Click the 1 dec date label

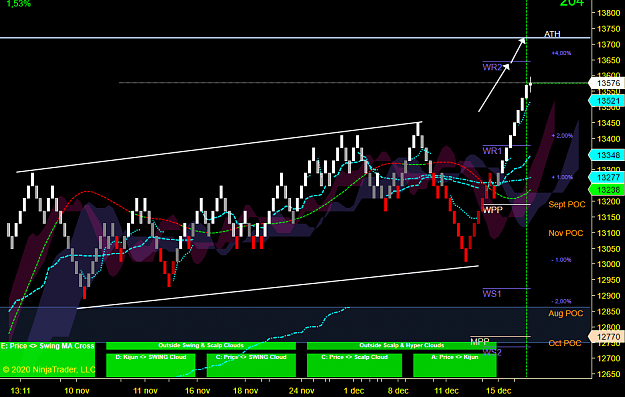354,391
